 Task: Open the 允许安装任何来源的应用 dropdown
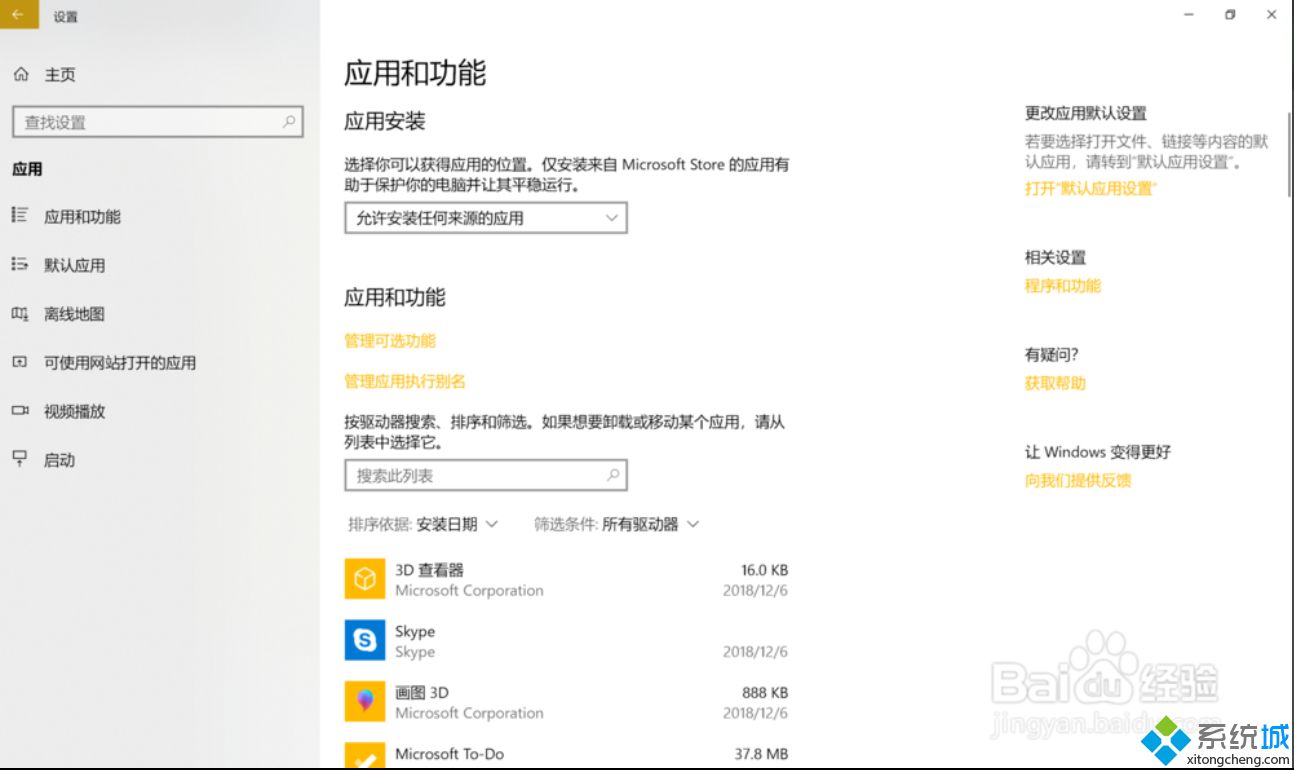(486, 218)
